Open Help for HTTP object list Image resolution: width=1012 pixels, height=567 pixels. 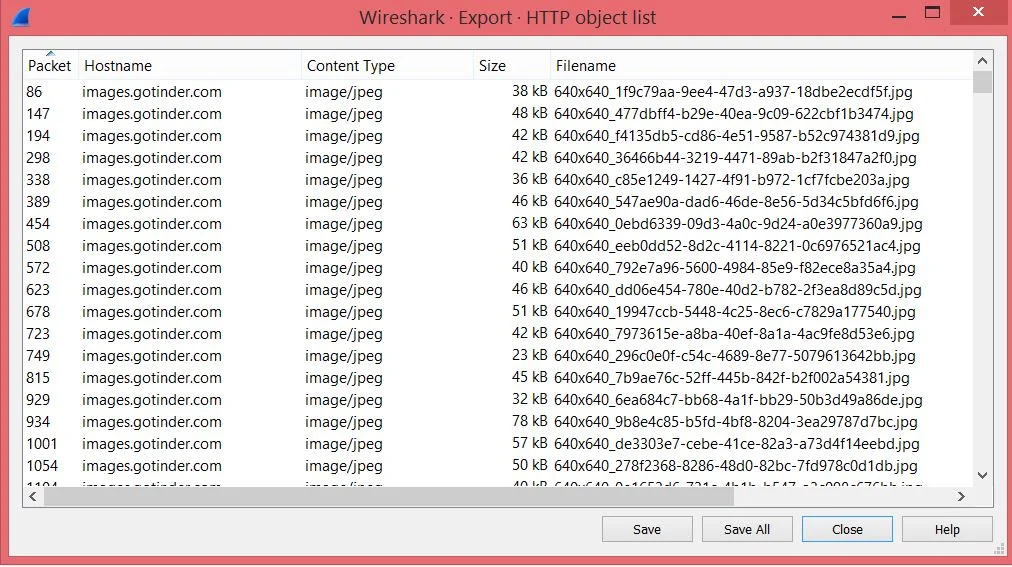click(947, 530)
